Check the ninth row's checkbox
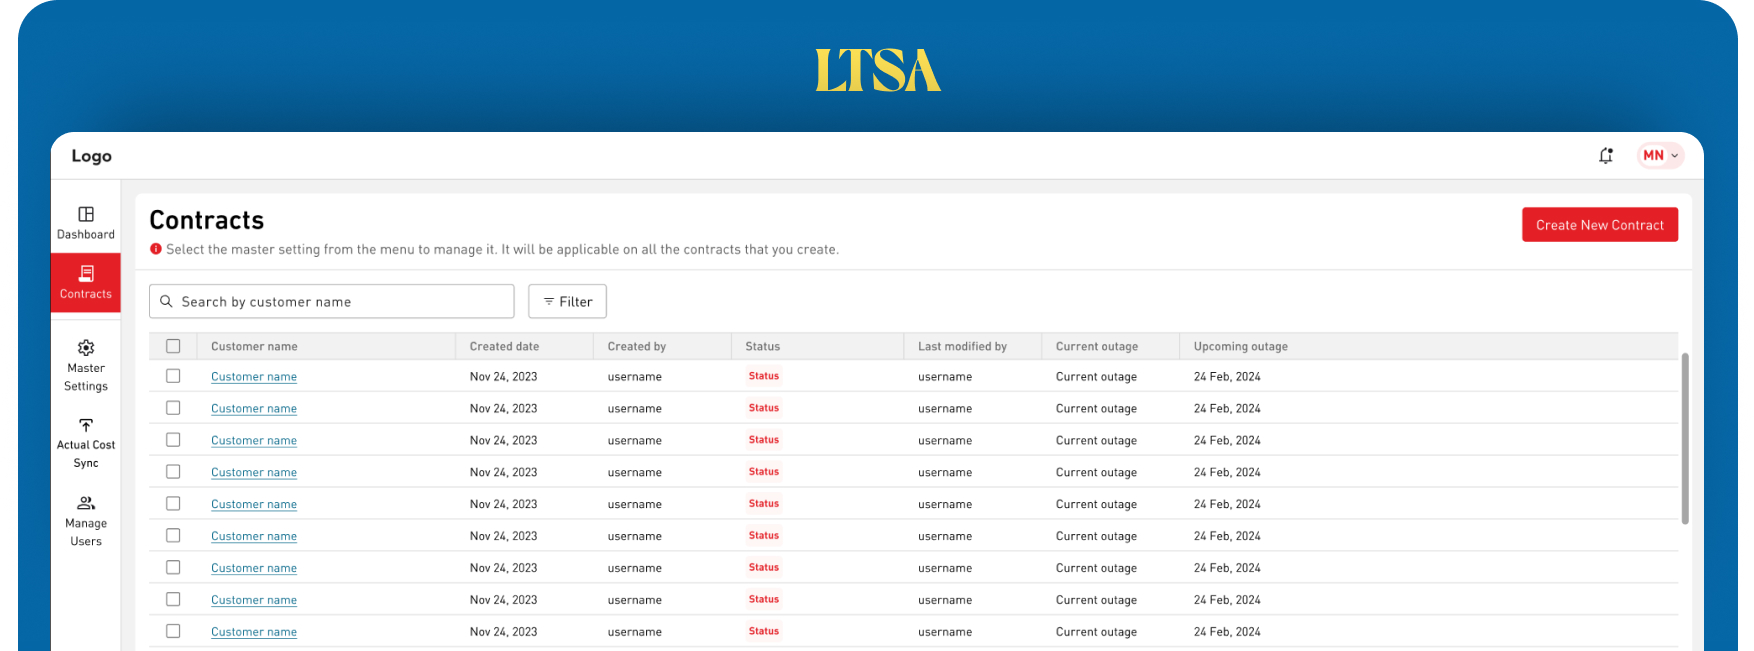Image resolution: width=1754 pixels, height=651 pixels. pos(173,631)
